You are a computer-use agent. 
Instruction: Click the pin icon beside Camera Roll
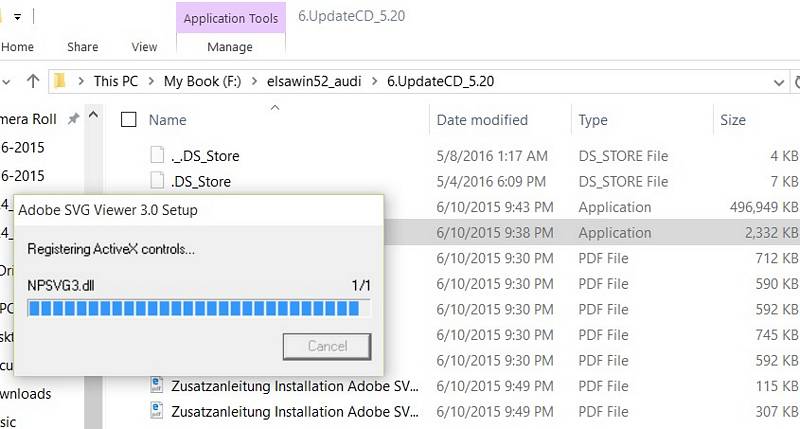pyautogui.click(x=73, y=119)
